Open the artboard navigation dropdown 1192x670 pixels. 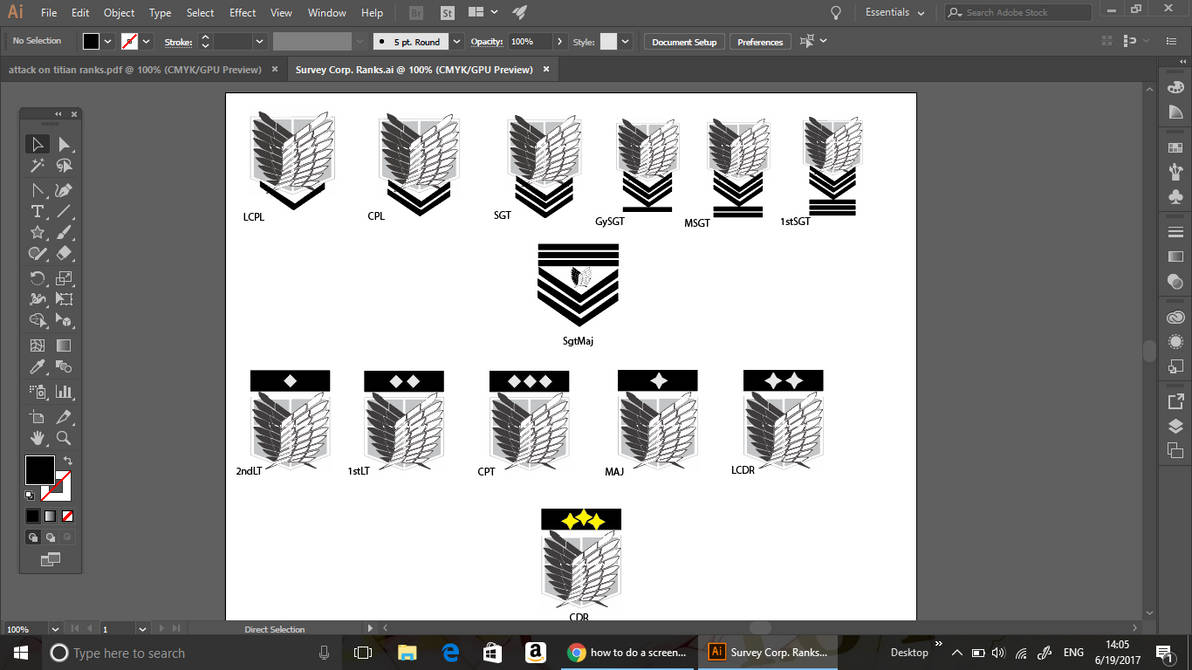tap(142, 629)
